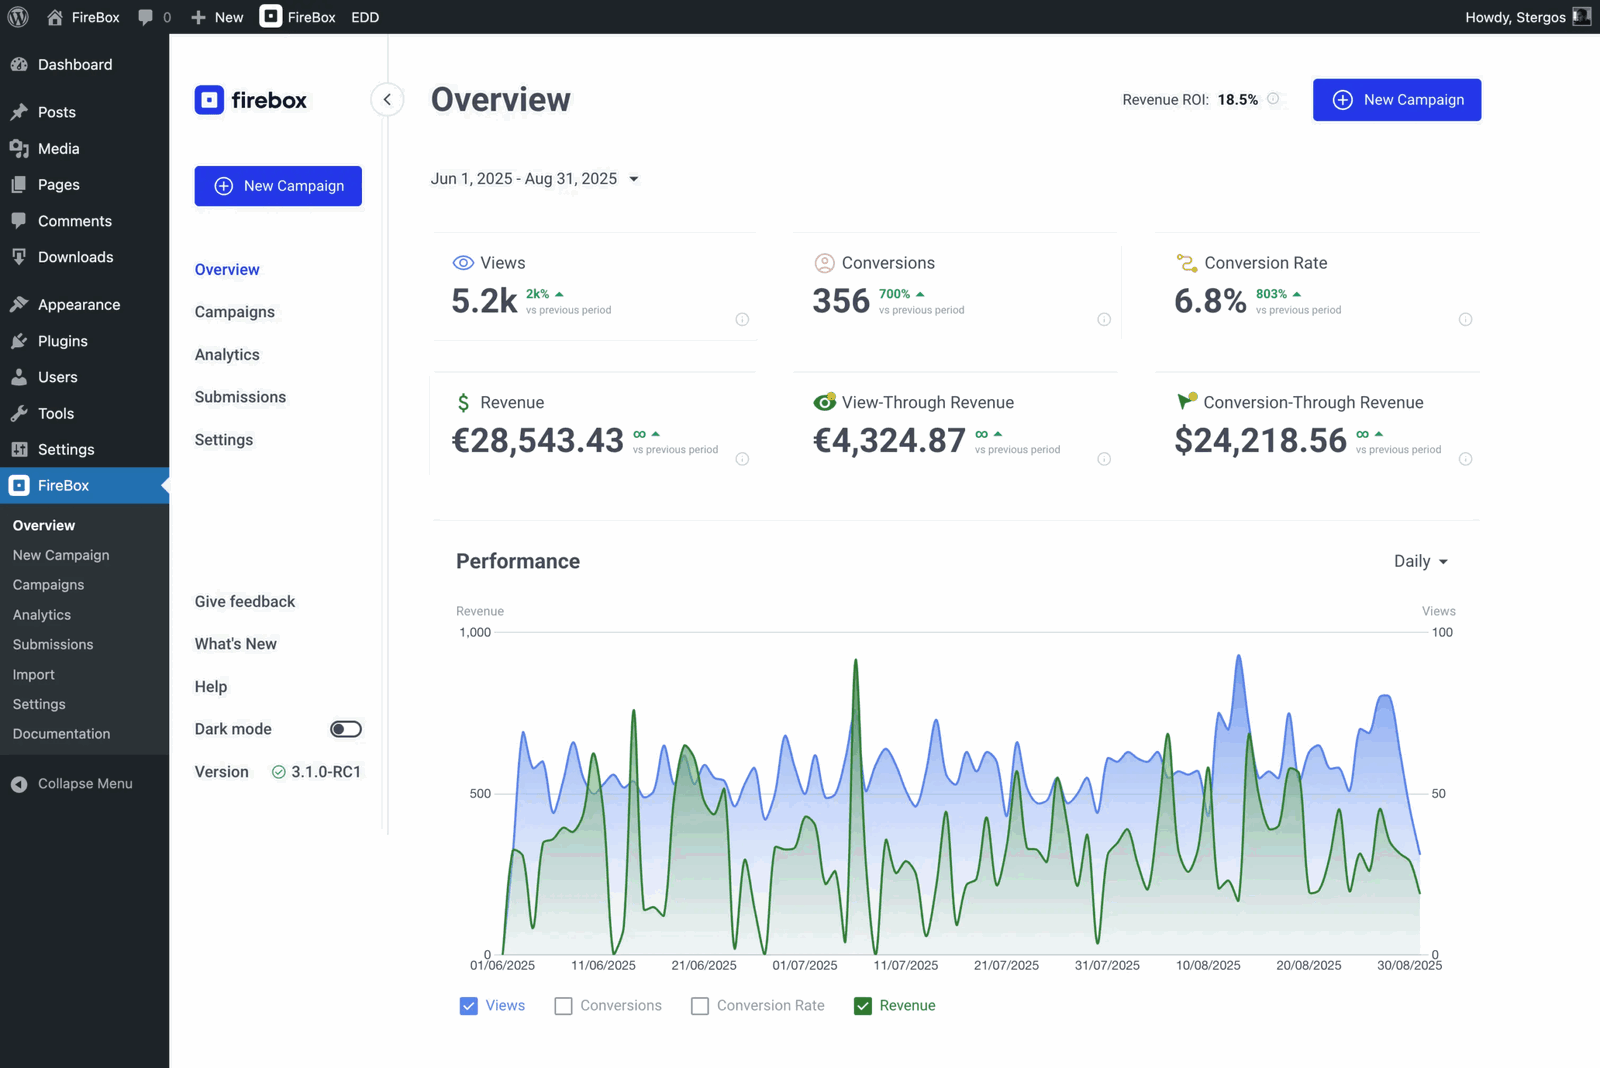The width and height of the screenshot is (1600, 1068).
Task: Collapse the FireBox sidebar with the chevron
Action: (x=387, y=100)
